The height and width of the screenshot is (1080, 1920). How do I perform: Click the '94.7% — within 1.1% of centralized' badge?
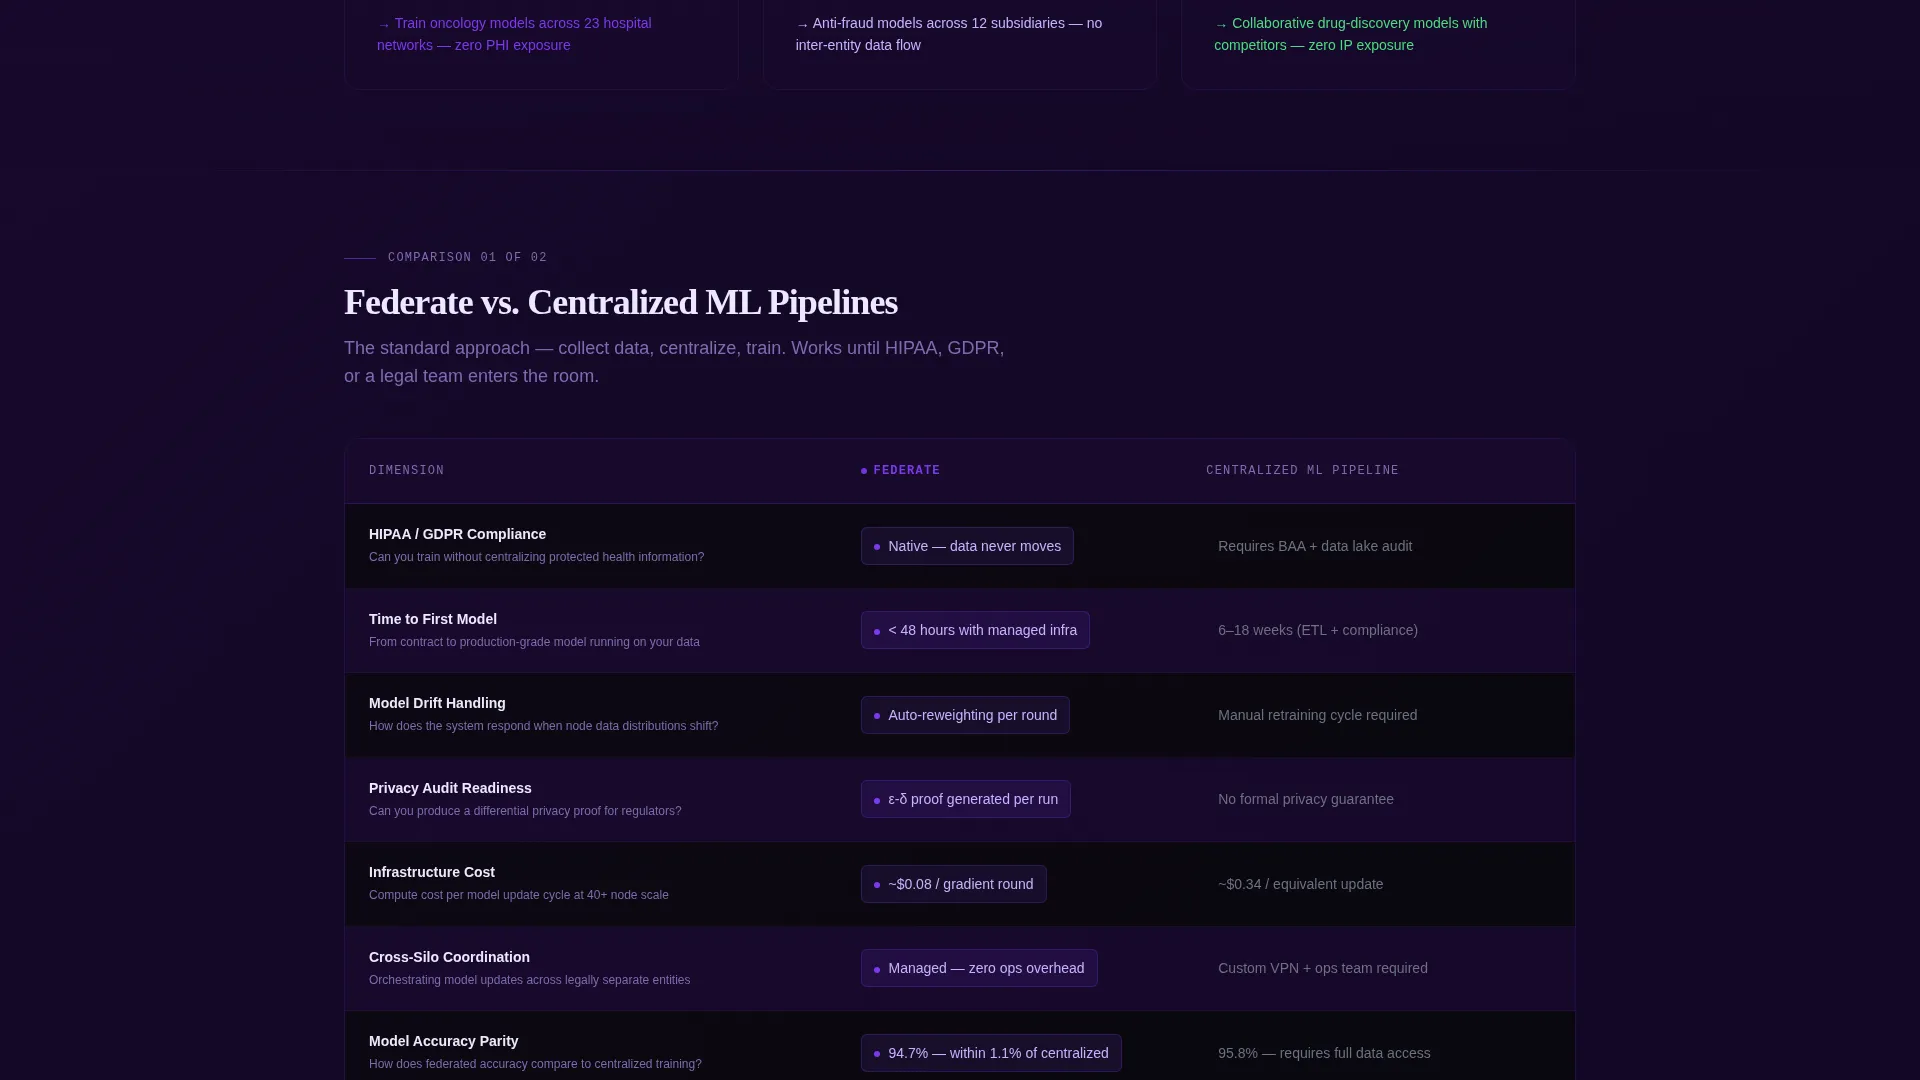[991, 1053]
